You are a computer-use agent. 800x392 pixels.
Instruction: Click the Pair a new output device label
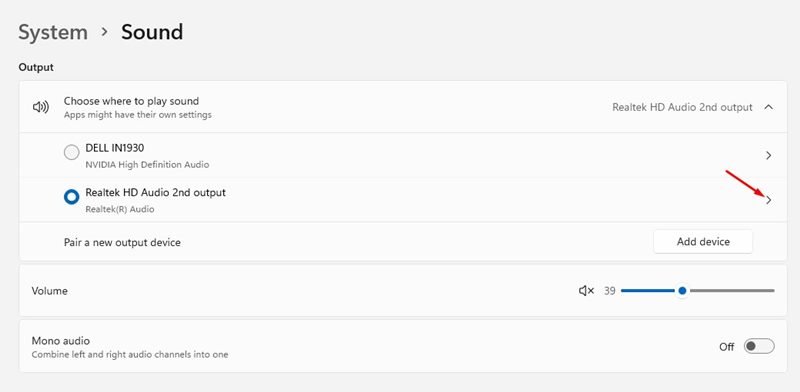click(122, 242)
